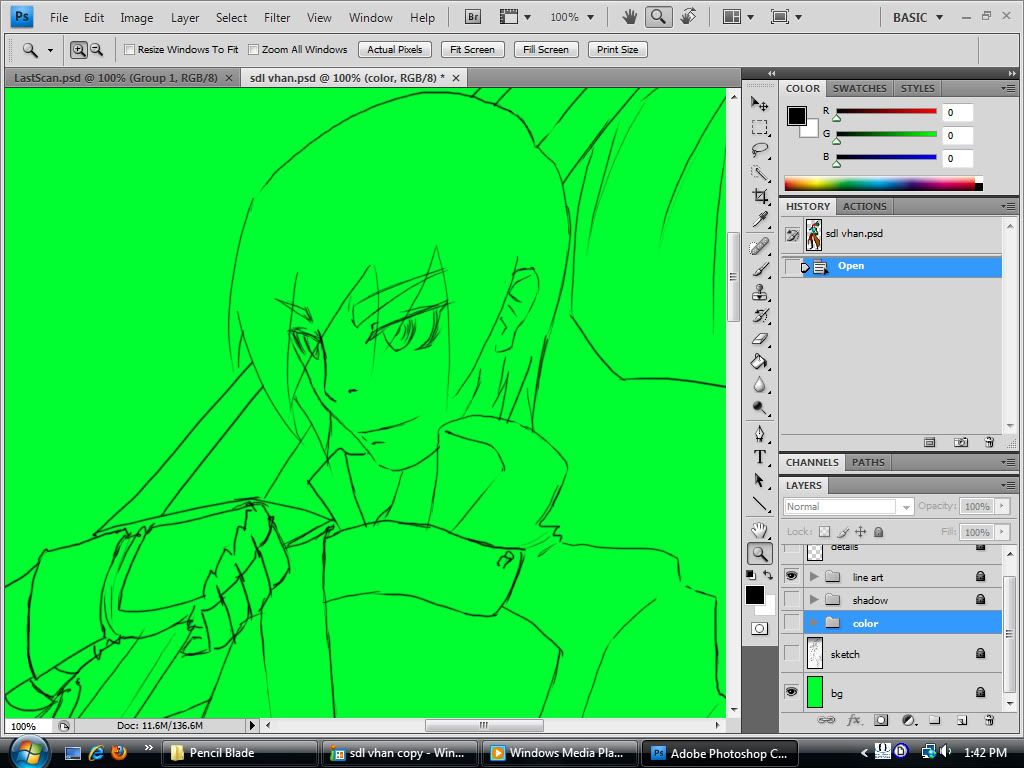This screenshot has width=1024, height=768.
Task: Select the Eraser tool
Action: [x=759, y=336]
